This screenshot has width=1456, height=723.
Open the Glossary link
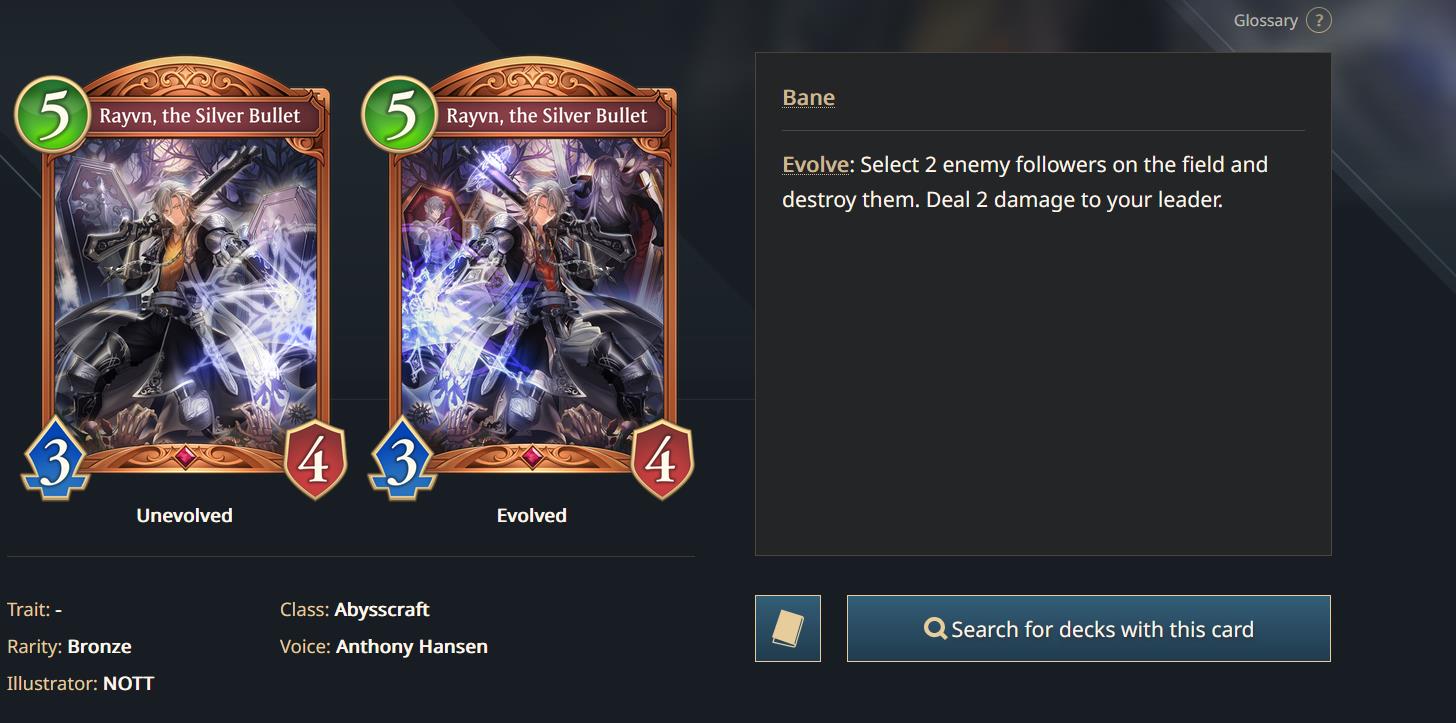(1265, 20)
